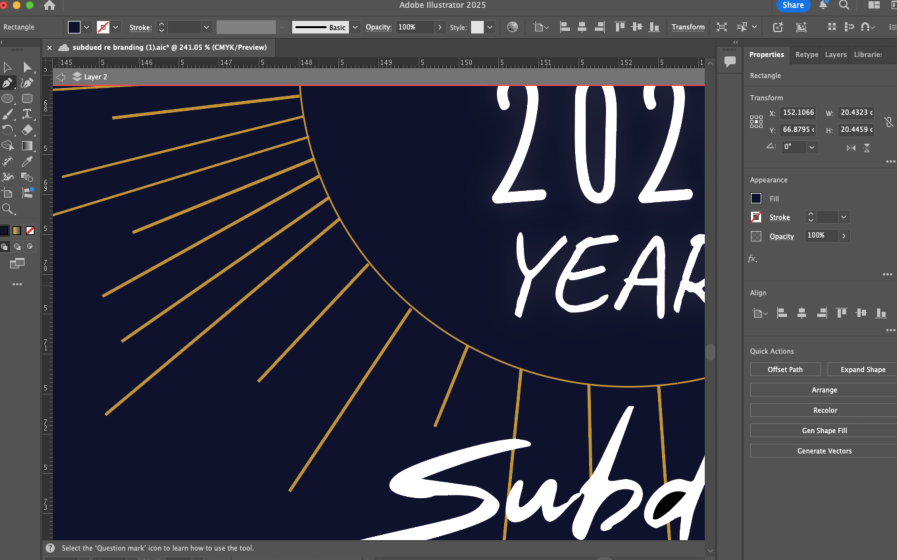897x560 pixels.
Task: Switch to the Libraries tab
Action: (x=868, y=54)
